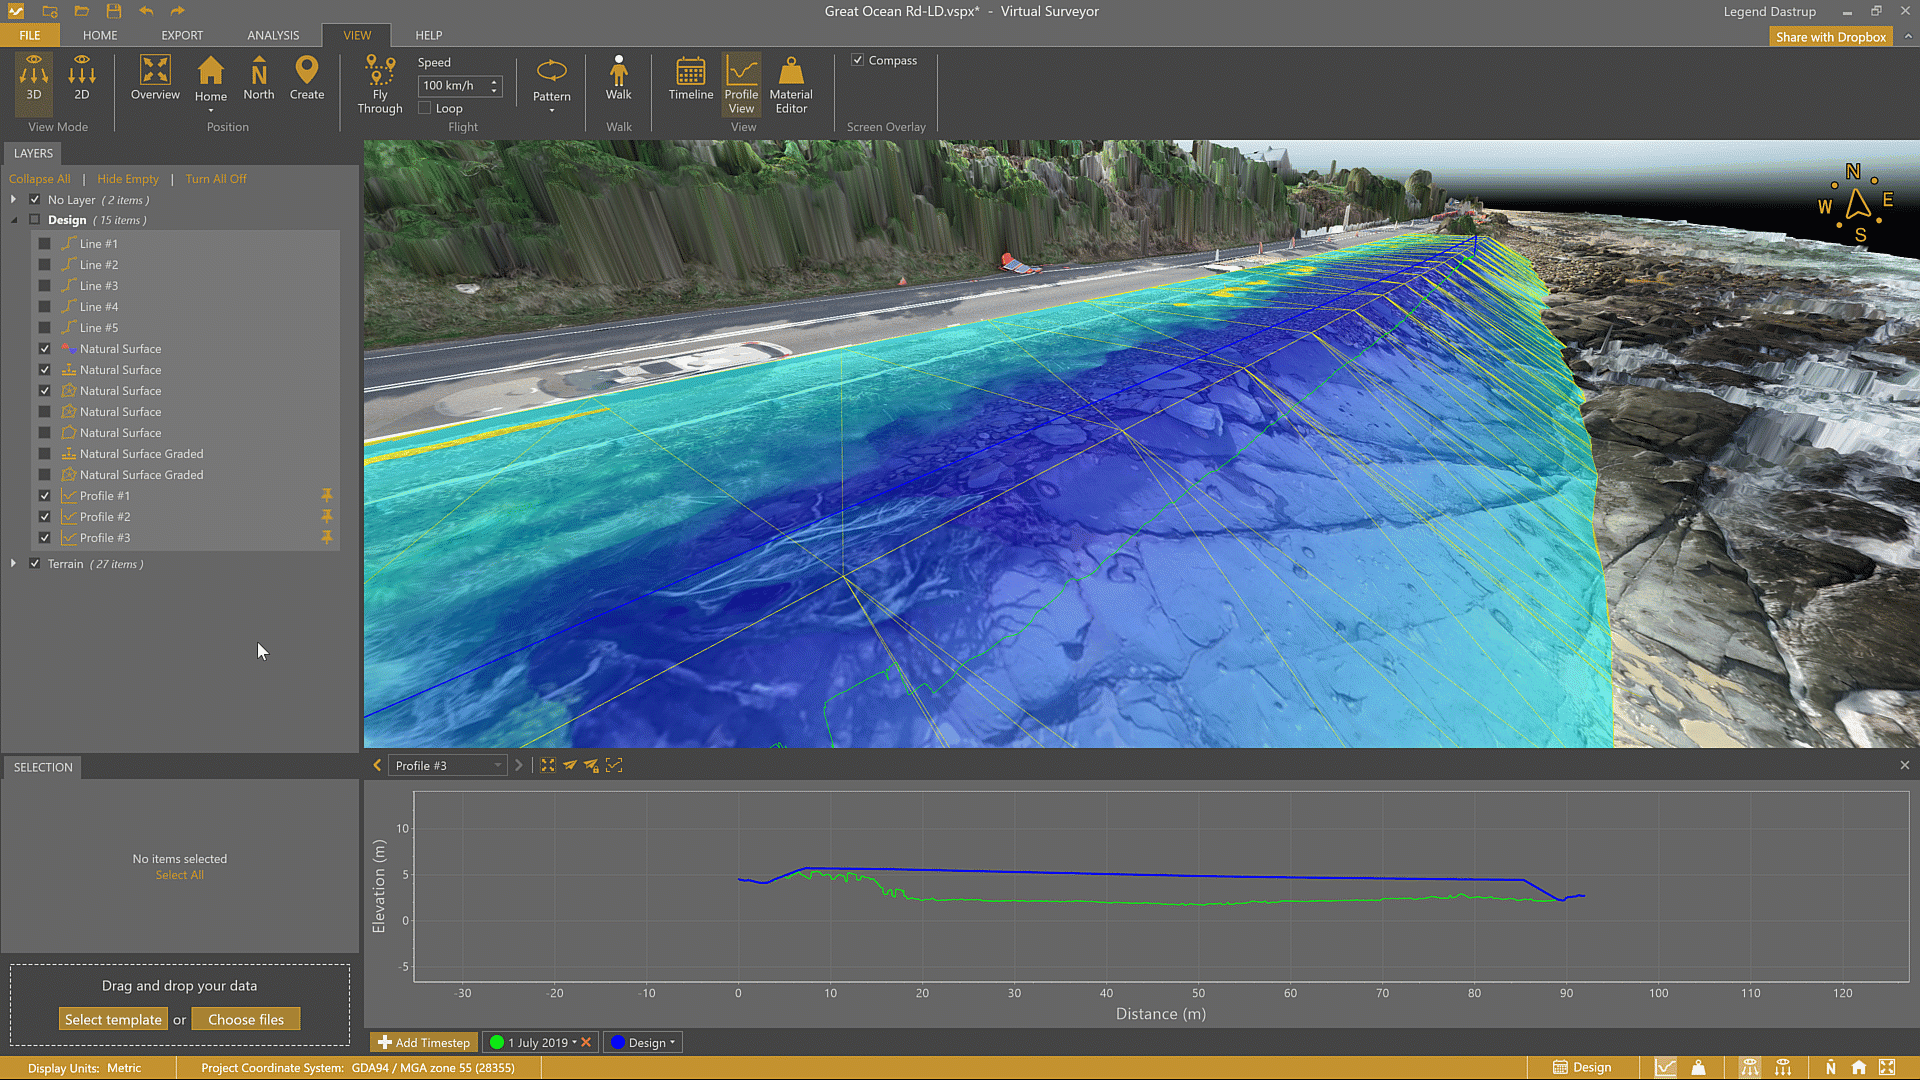This screenshot has height=1080, width=1920.
Task: Enable the Loop flight checkbox
Action: click(425, 108)
